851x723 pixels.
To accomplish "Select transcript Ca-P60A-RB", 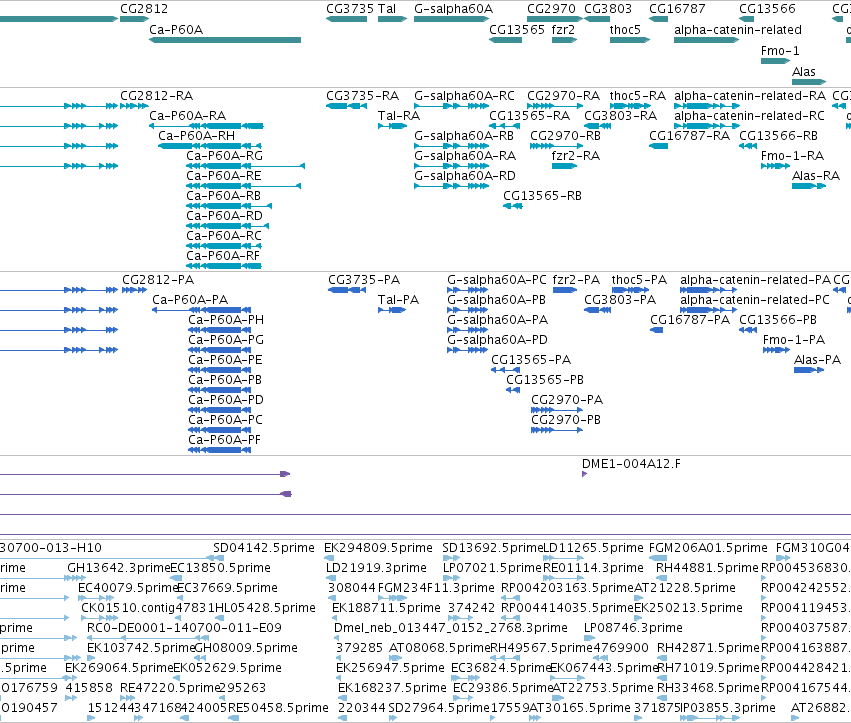I will point(223,195).
